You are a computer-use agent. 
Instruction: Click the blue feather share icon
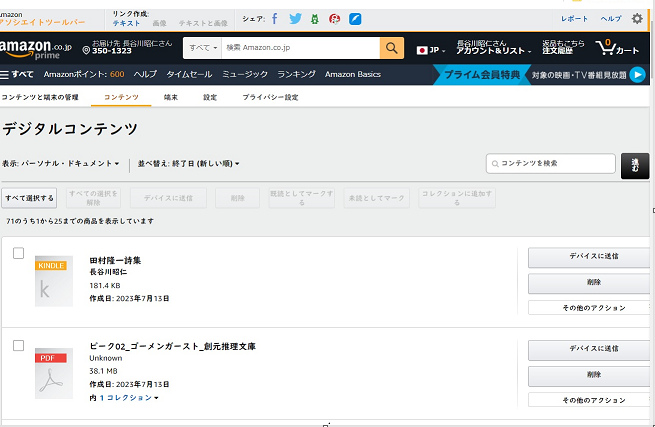[355, 19]
